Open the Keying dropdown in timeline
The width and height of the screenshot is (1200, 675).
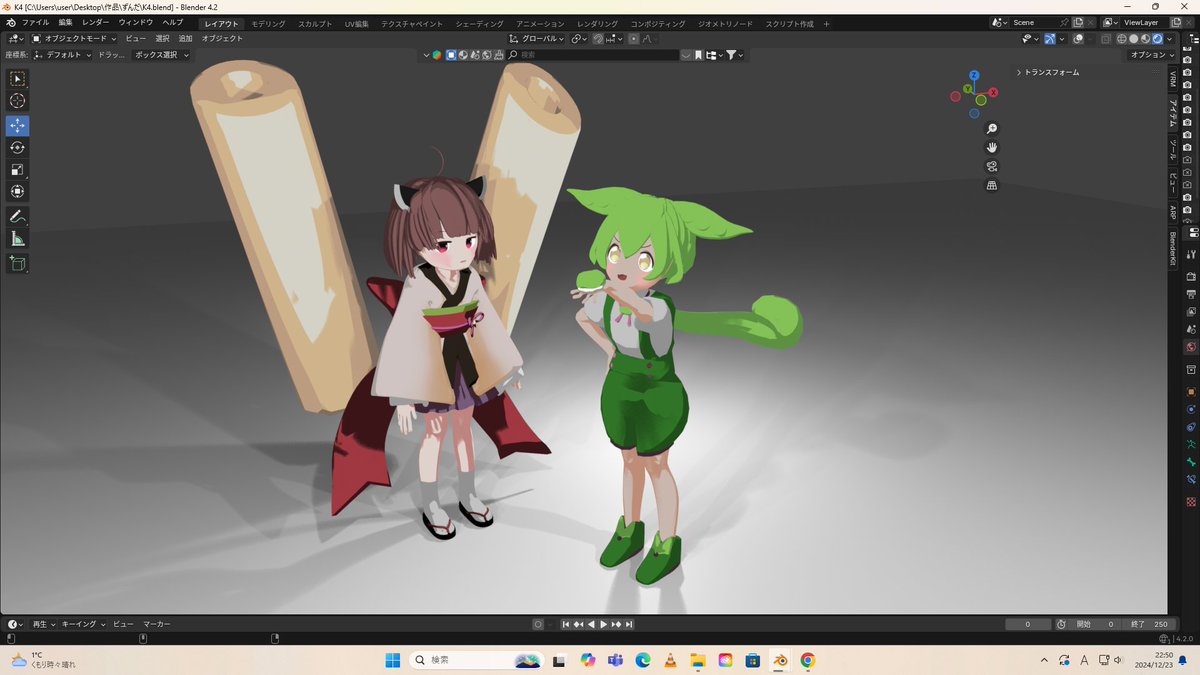point(83,624)
